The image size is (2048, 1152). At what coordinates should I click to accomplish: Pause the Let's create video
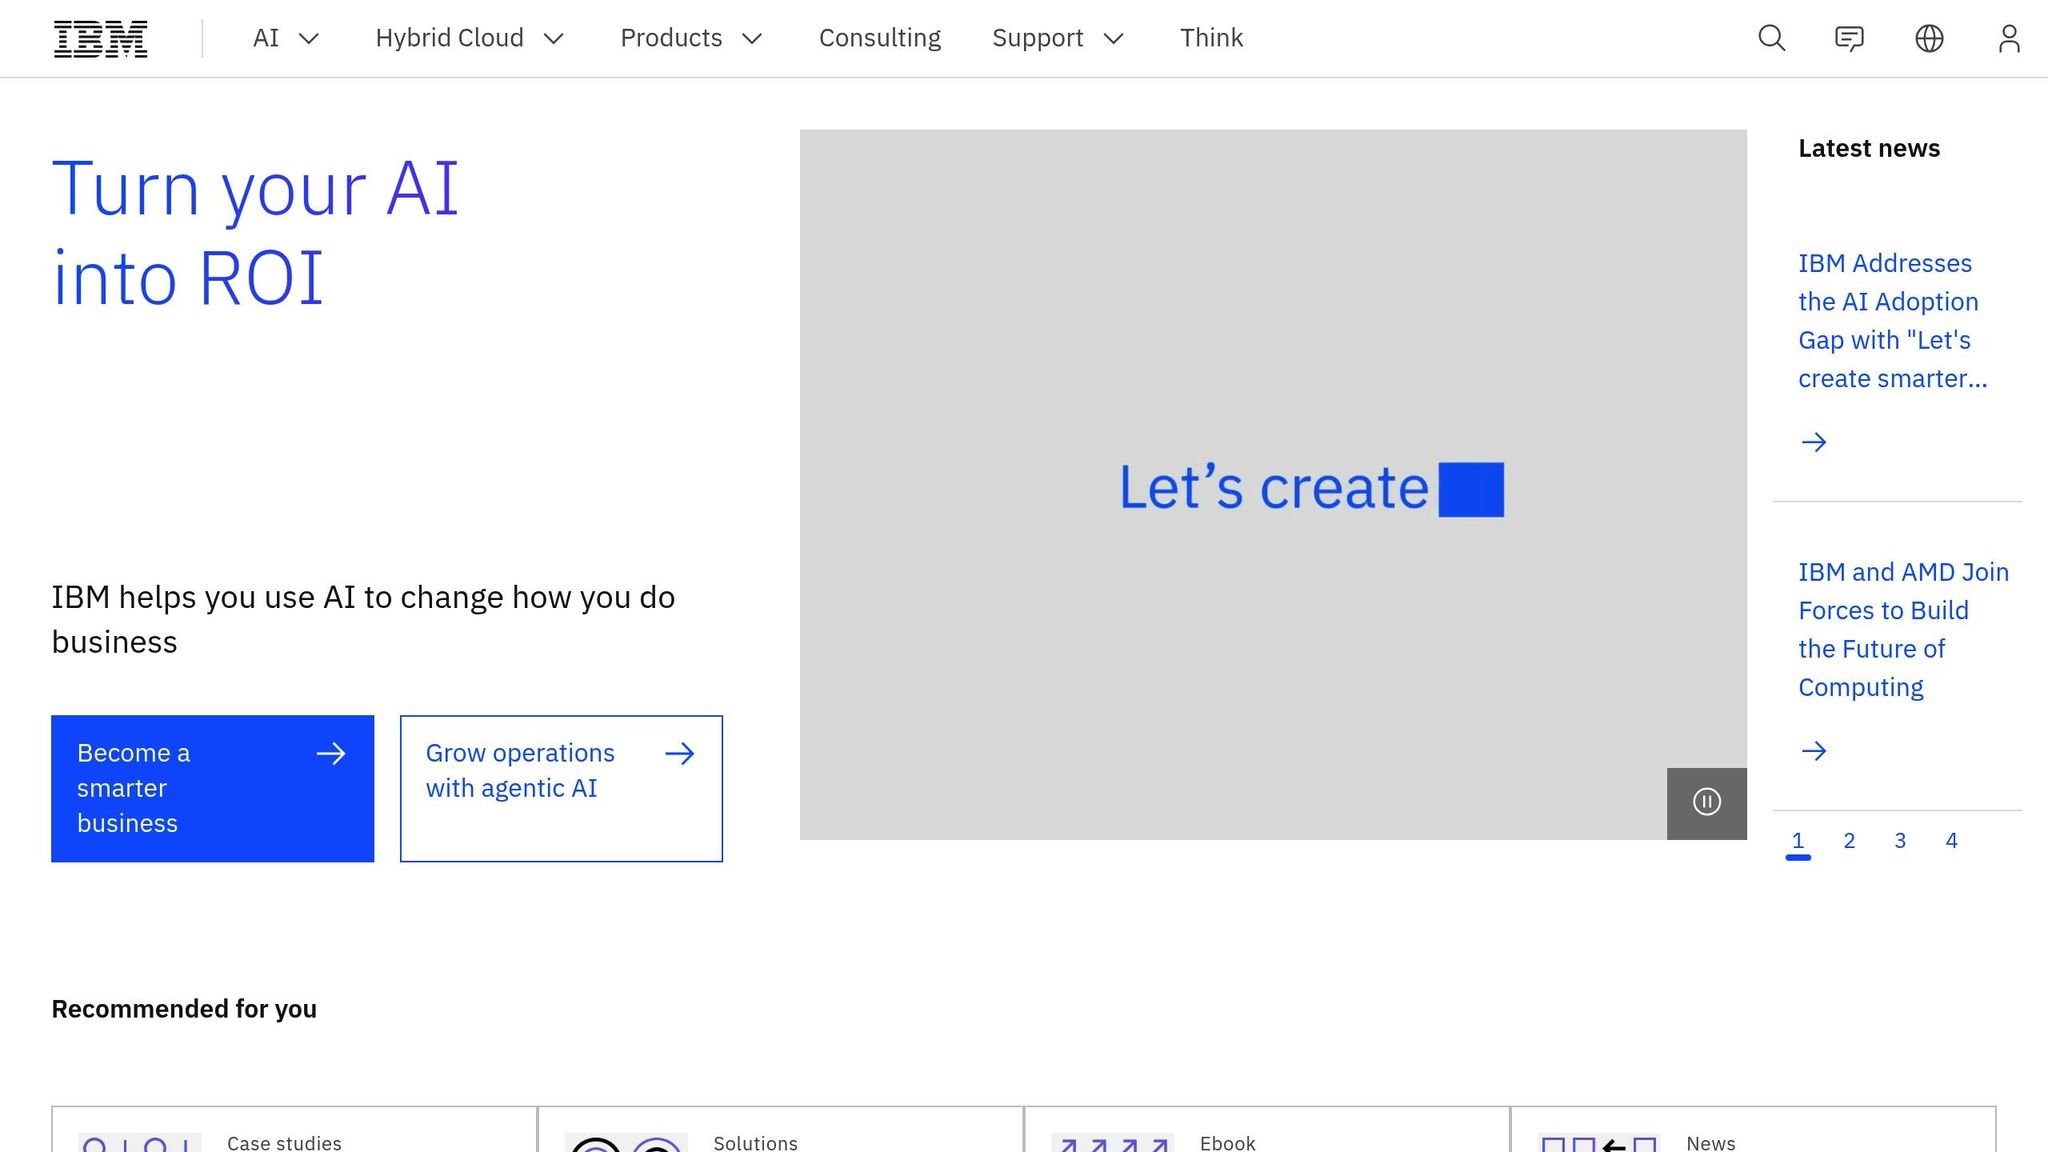[1706, 803]
